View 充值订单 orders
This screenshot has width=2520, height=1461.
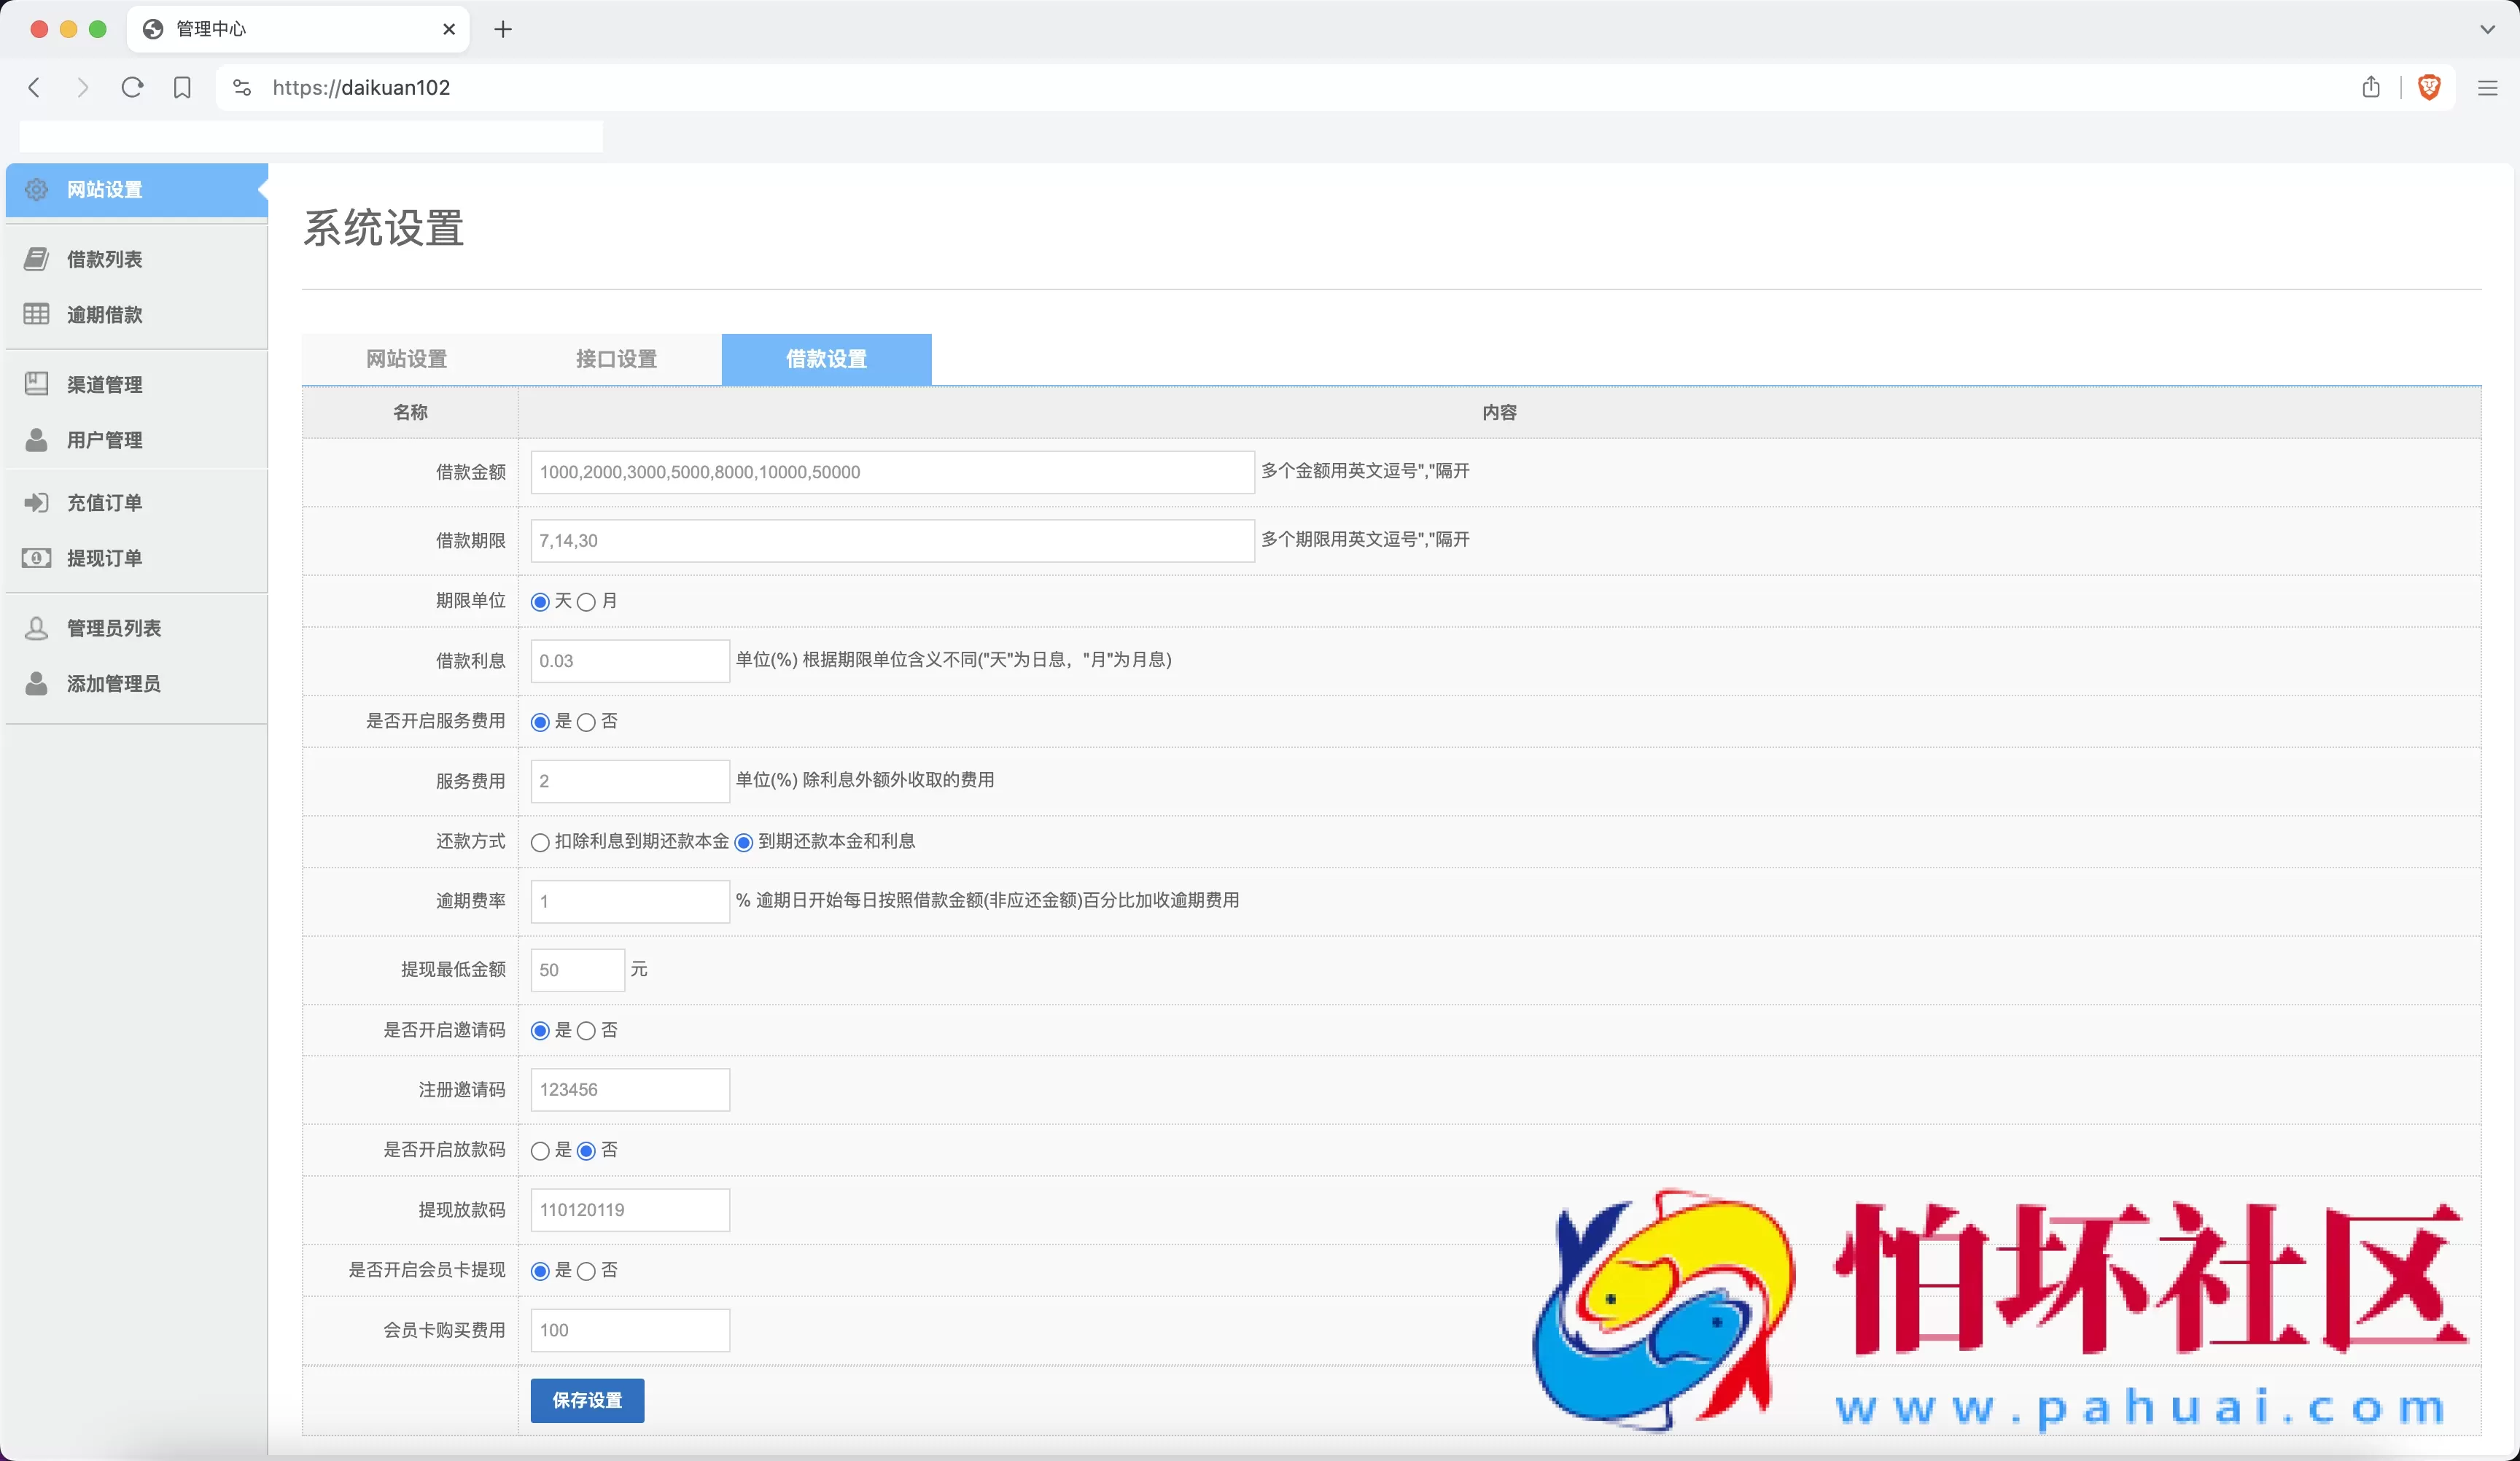point(104,503)
